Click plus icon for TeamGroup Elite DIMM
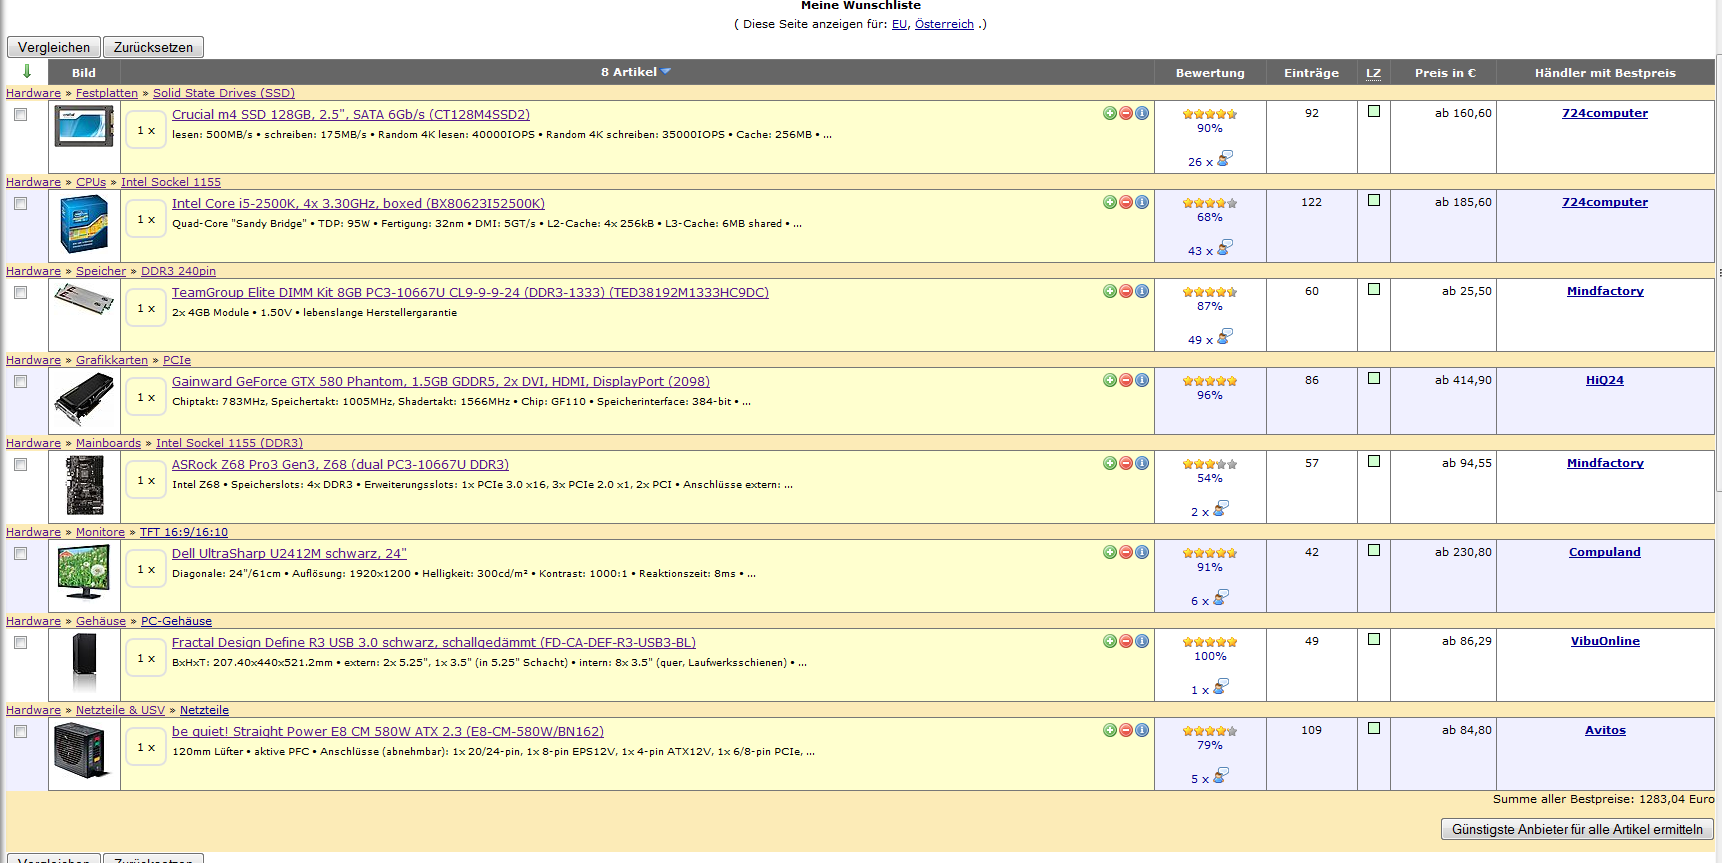 tap(1110, 291)
